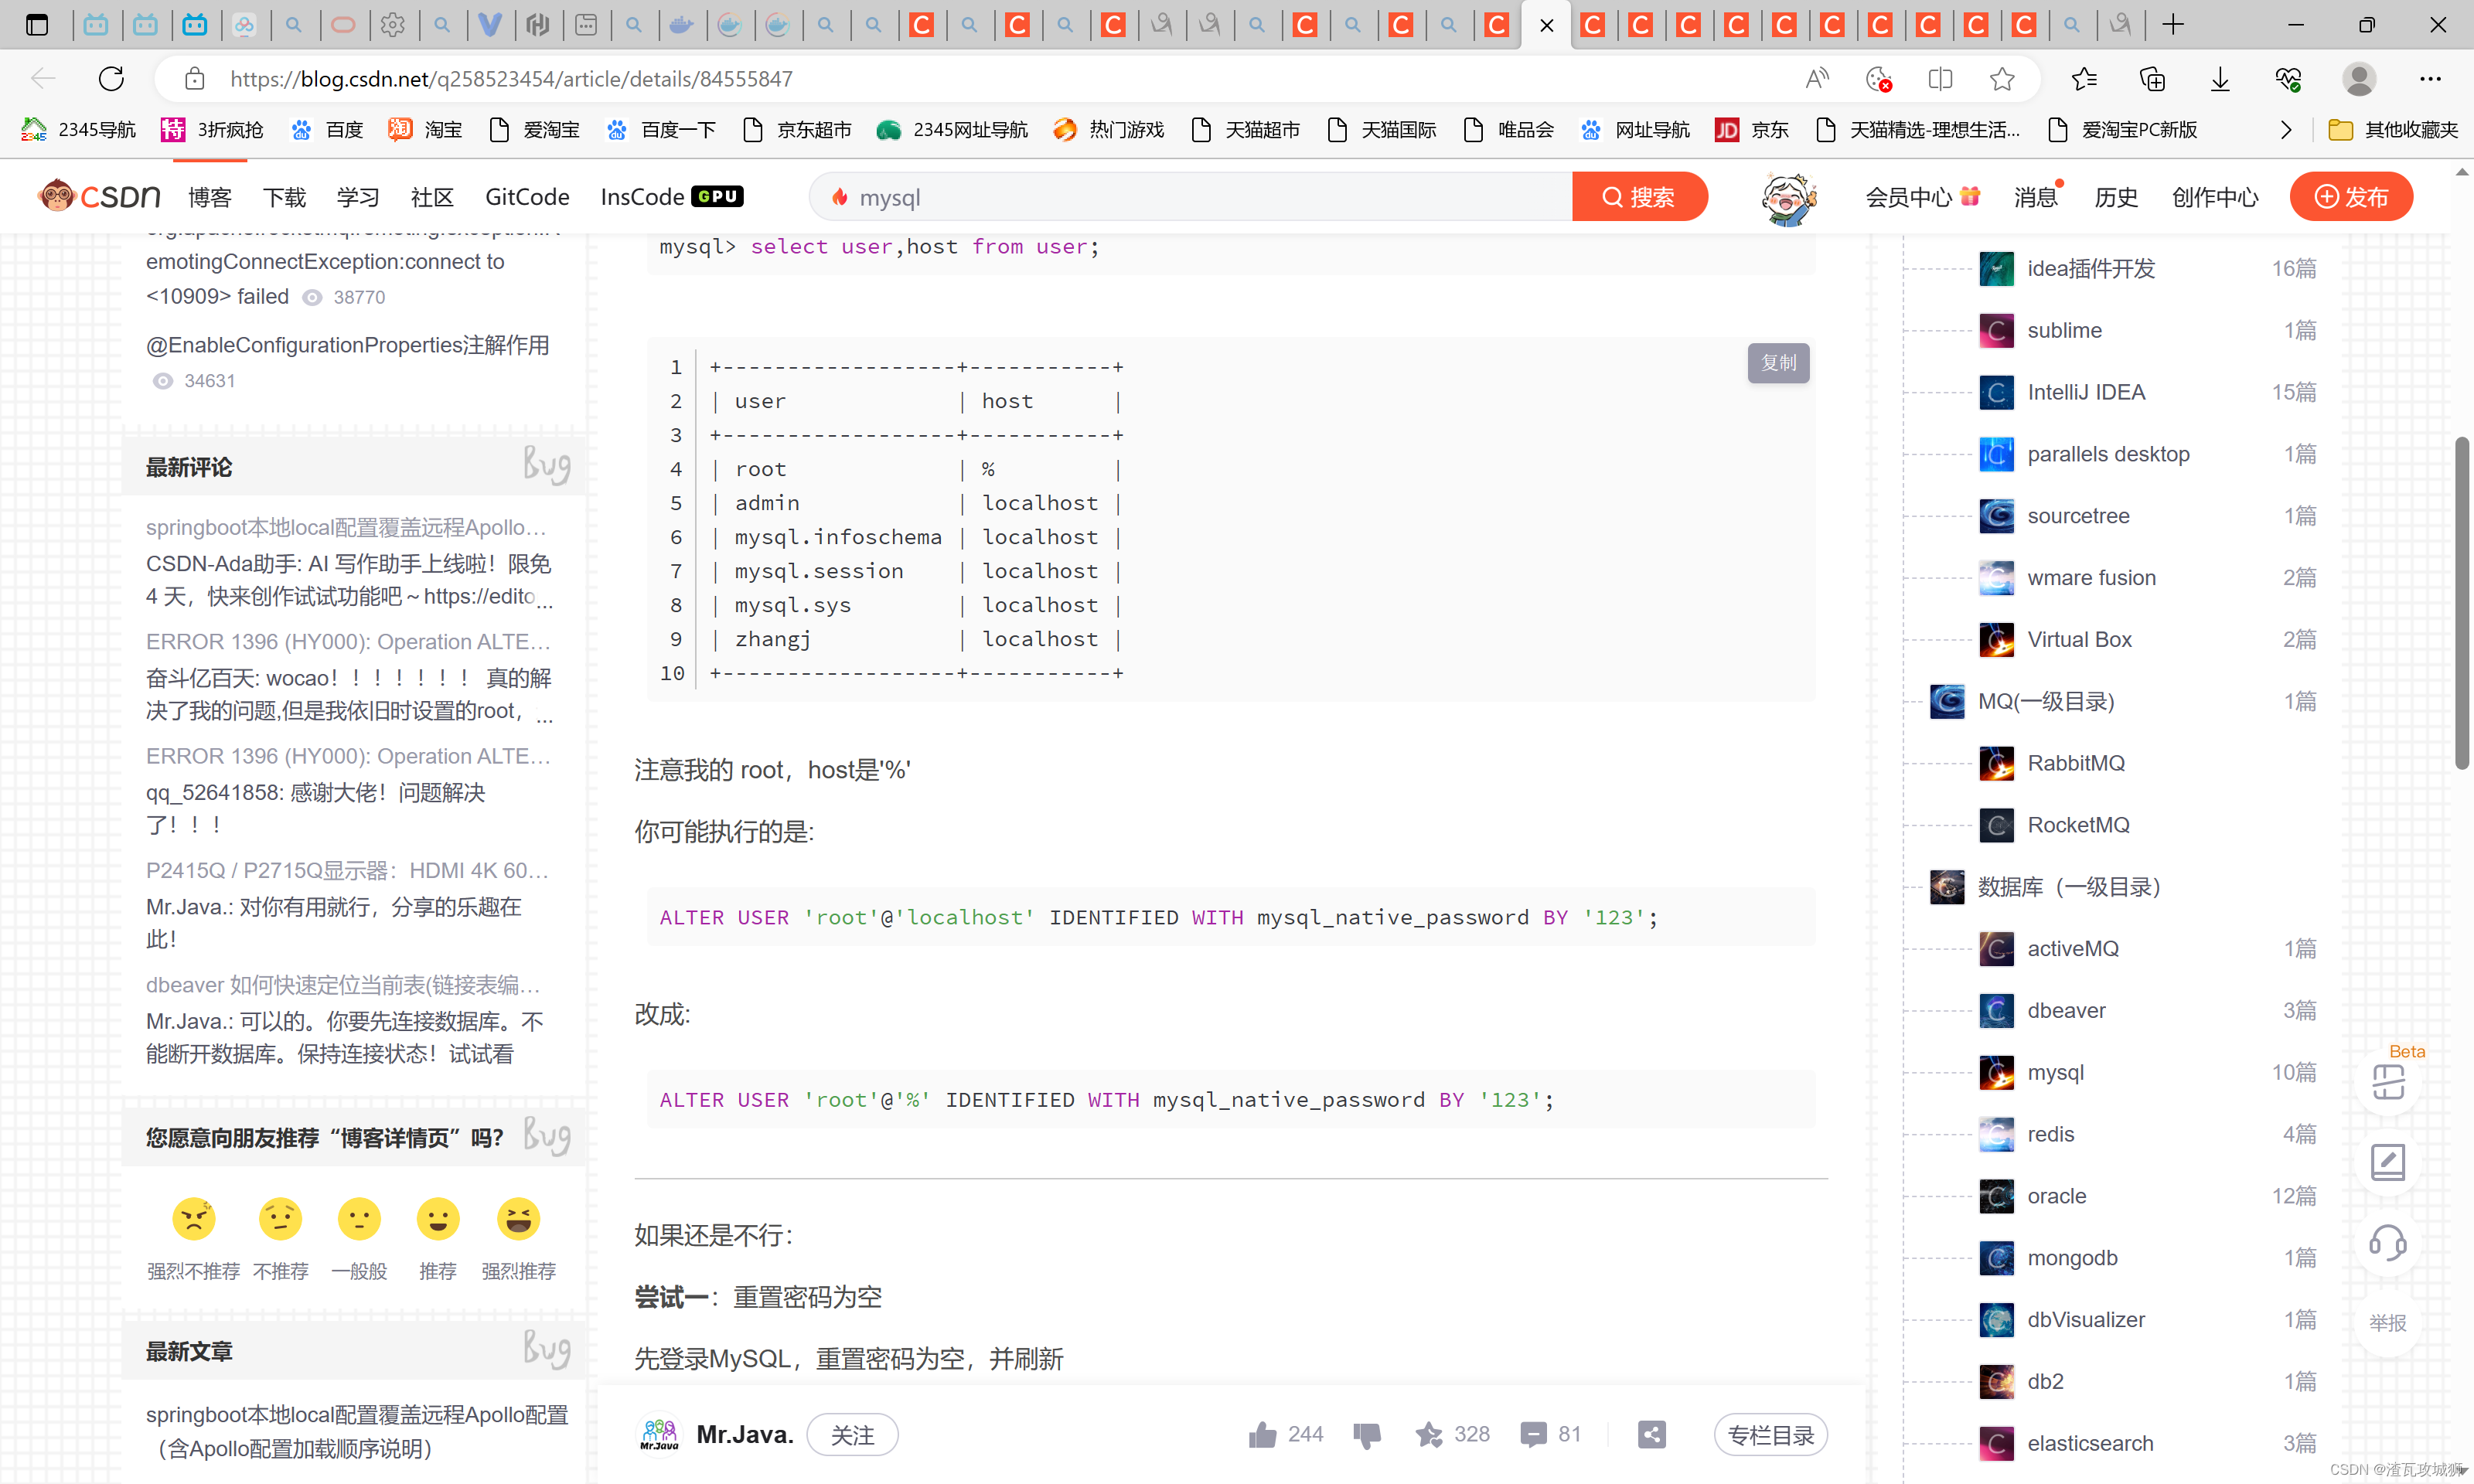Viewport: 2474px width, 1484px height.
Task: Click the star collect icon
Action: coord(1429,1435)
